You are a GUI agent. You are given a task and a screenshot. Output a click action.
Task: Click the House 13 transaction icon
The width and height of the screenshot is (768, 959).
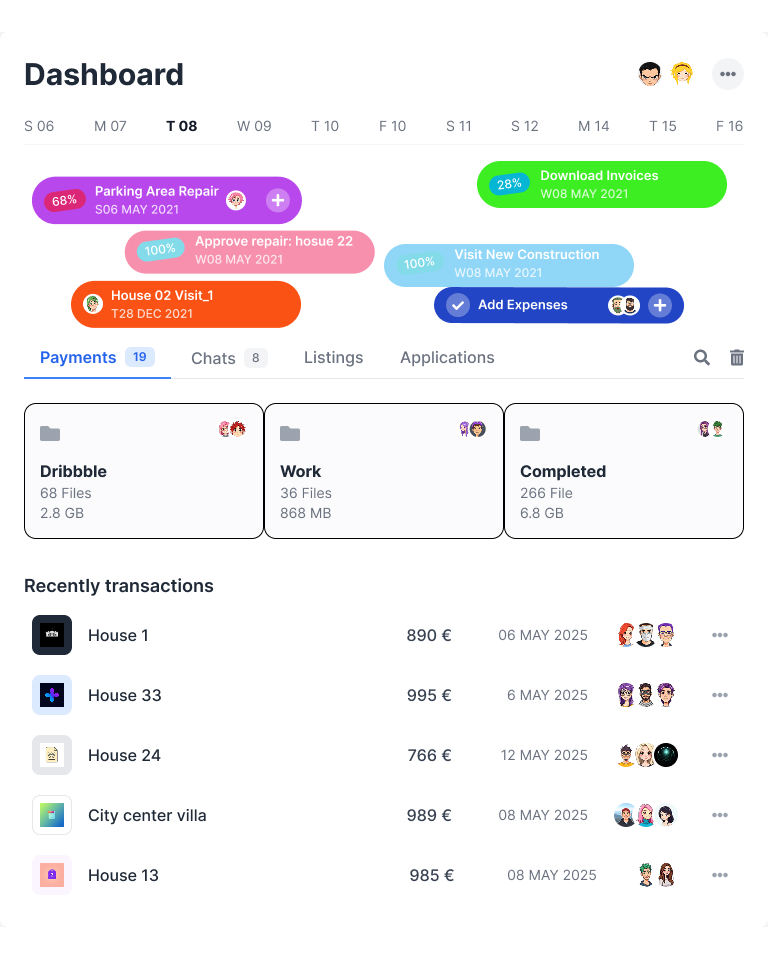(52, 875)
